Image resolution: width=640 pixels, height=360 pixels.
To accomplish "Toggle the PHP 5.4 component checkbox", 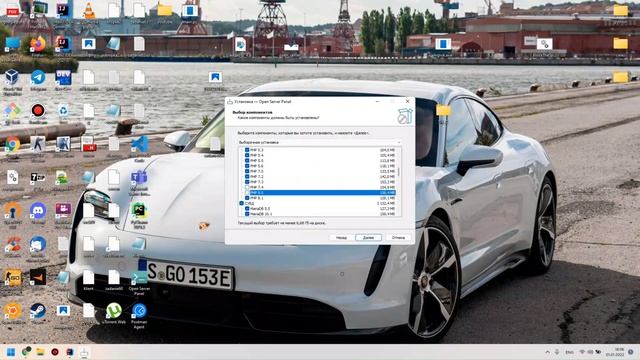I will (247, 155).
